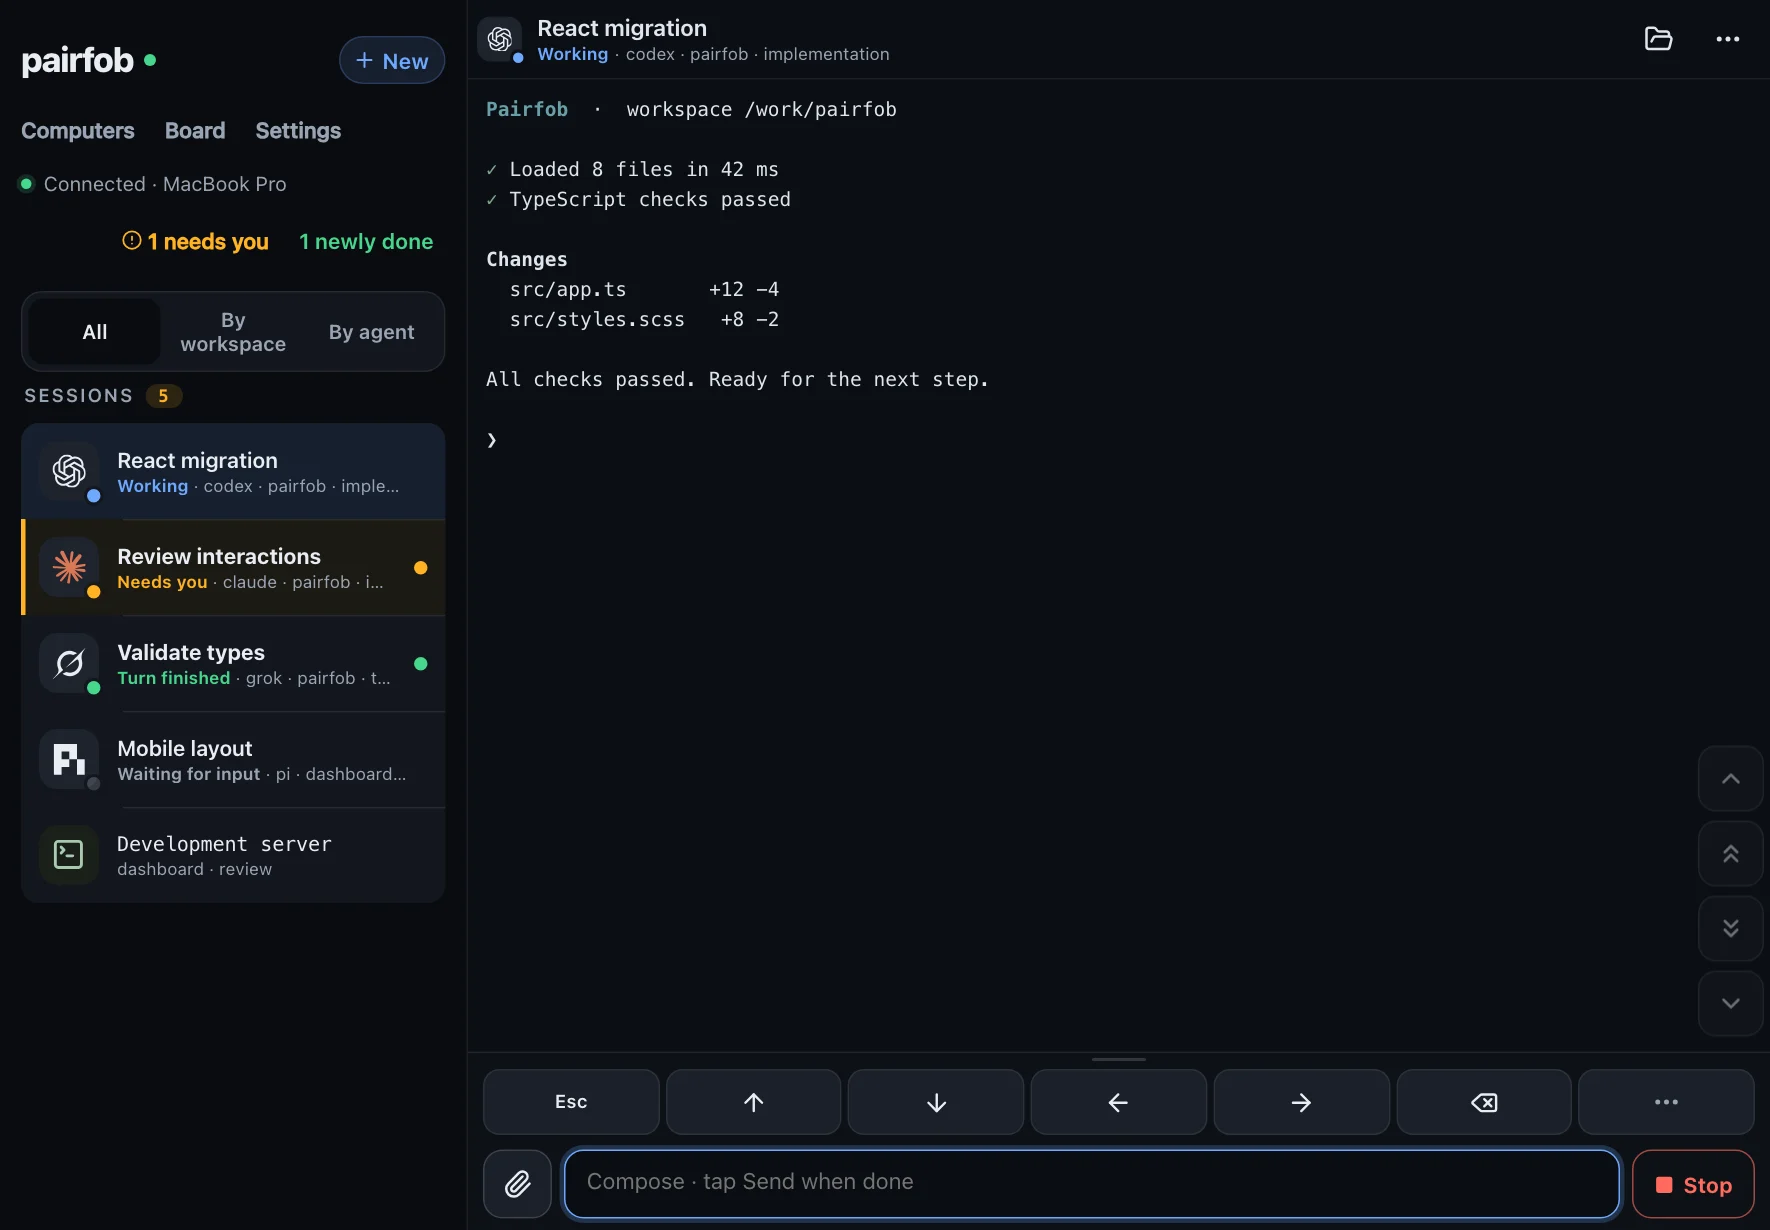Click the keyboard panel drag handle
Image resolution: width=1770 pixels, height=1230 pixels.
1118,1059
